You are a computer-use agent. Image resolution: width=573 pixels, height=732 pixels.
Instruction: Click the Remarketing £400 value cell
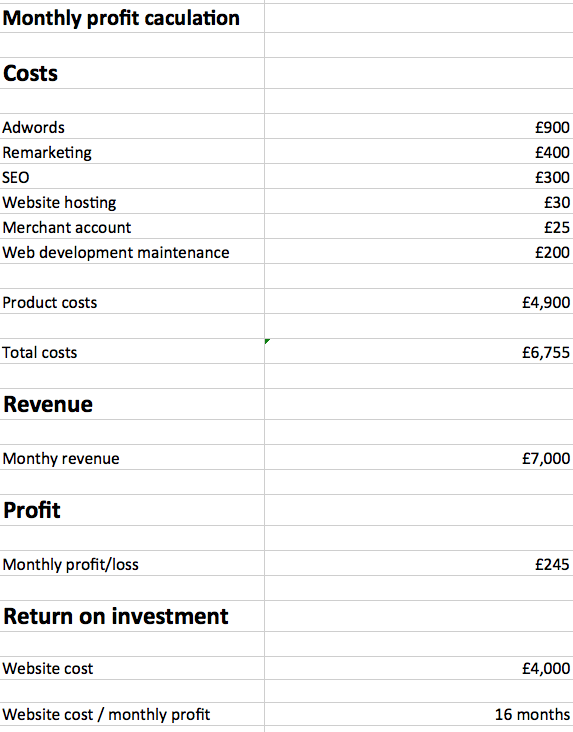[419, 151]
